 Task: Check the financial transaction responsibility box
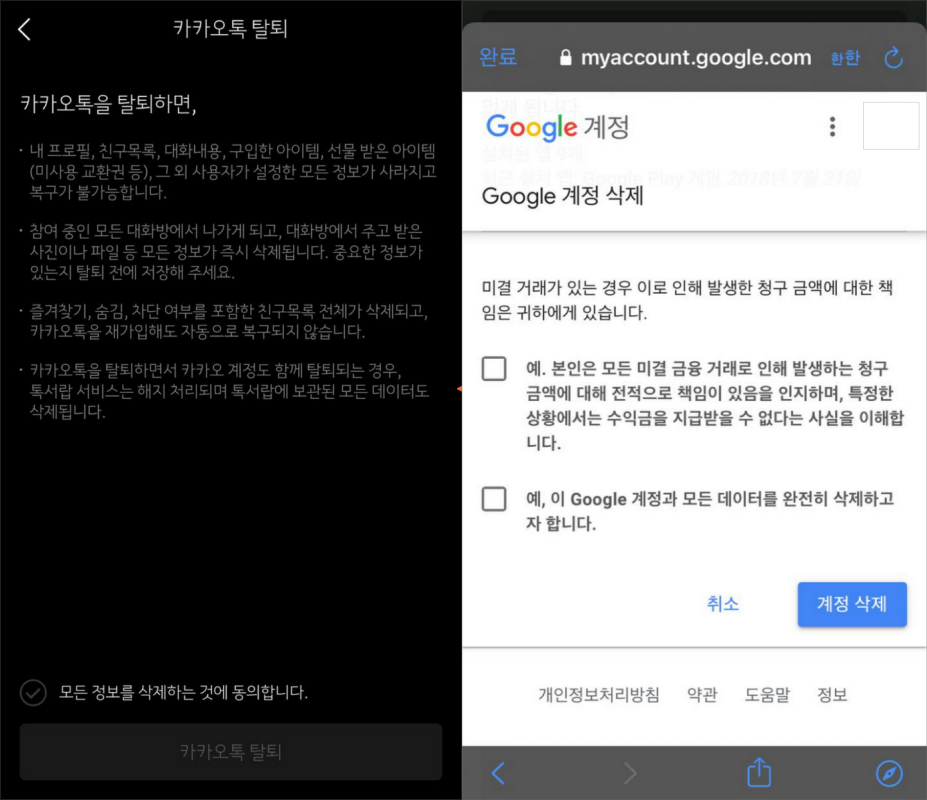pyautogui.click(x=494, y=368)
